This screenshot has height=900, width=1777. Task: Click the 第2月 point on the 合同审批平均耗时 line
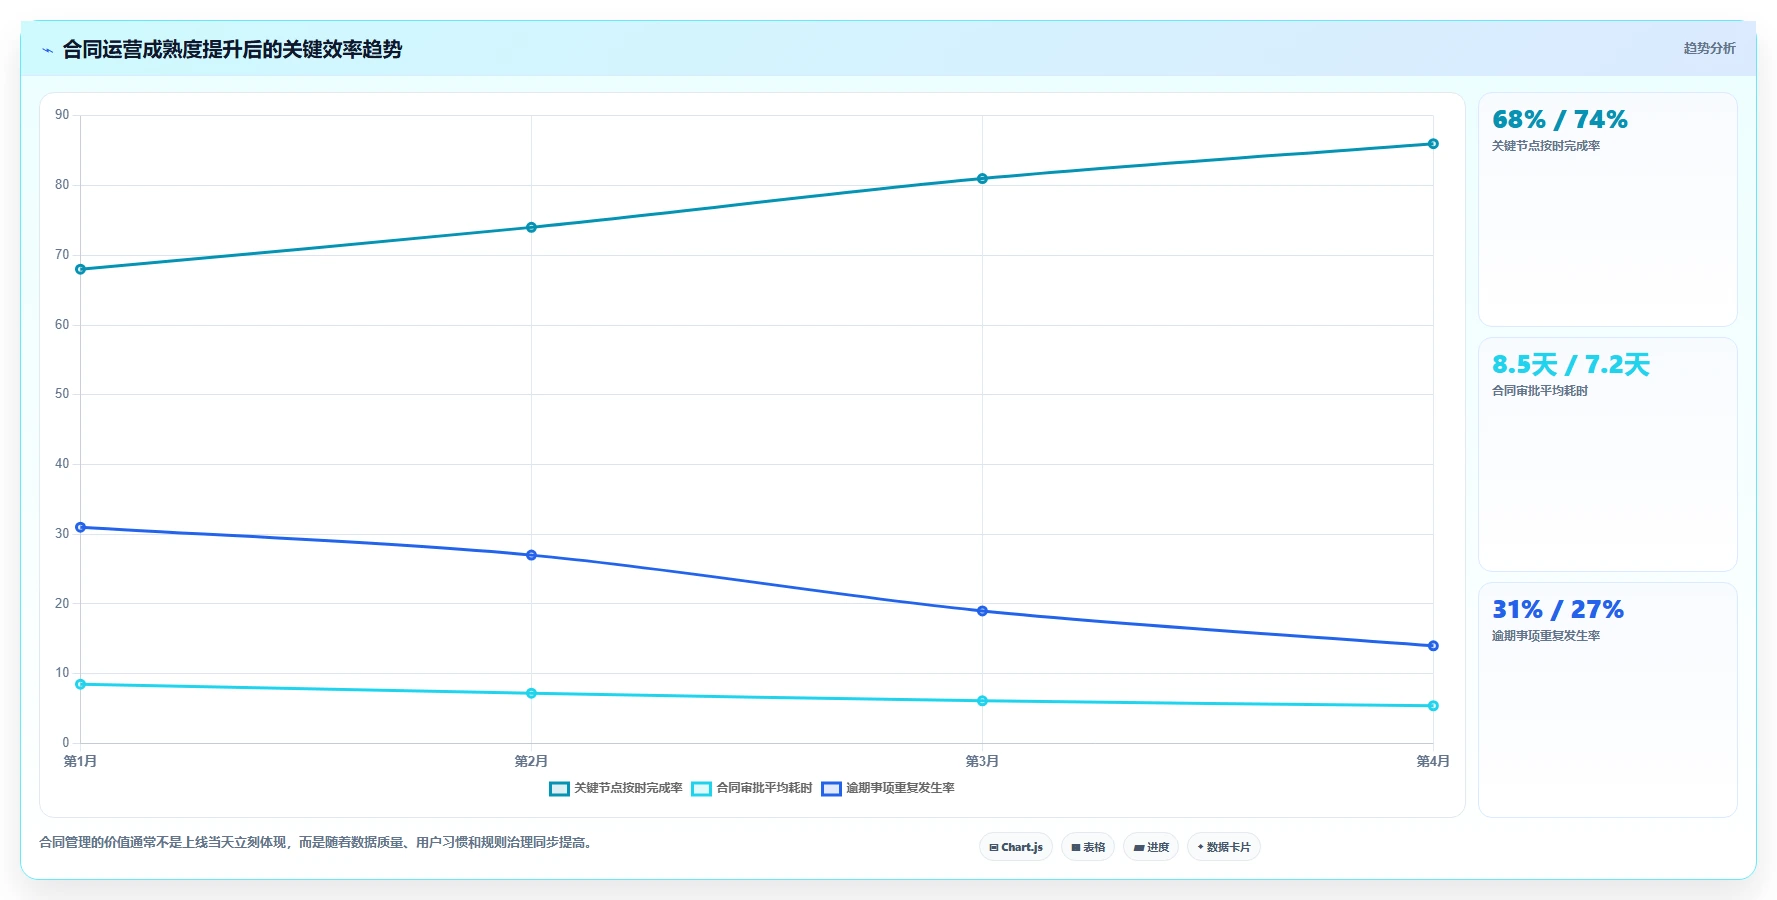click(x=531, y=693)
